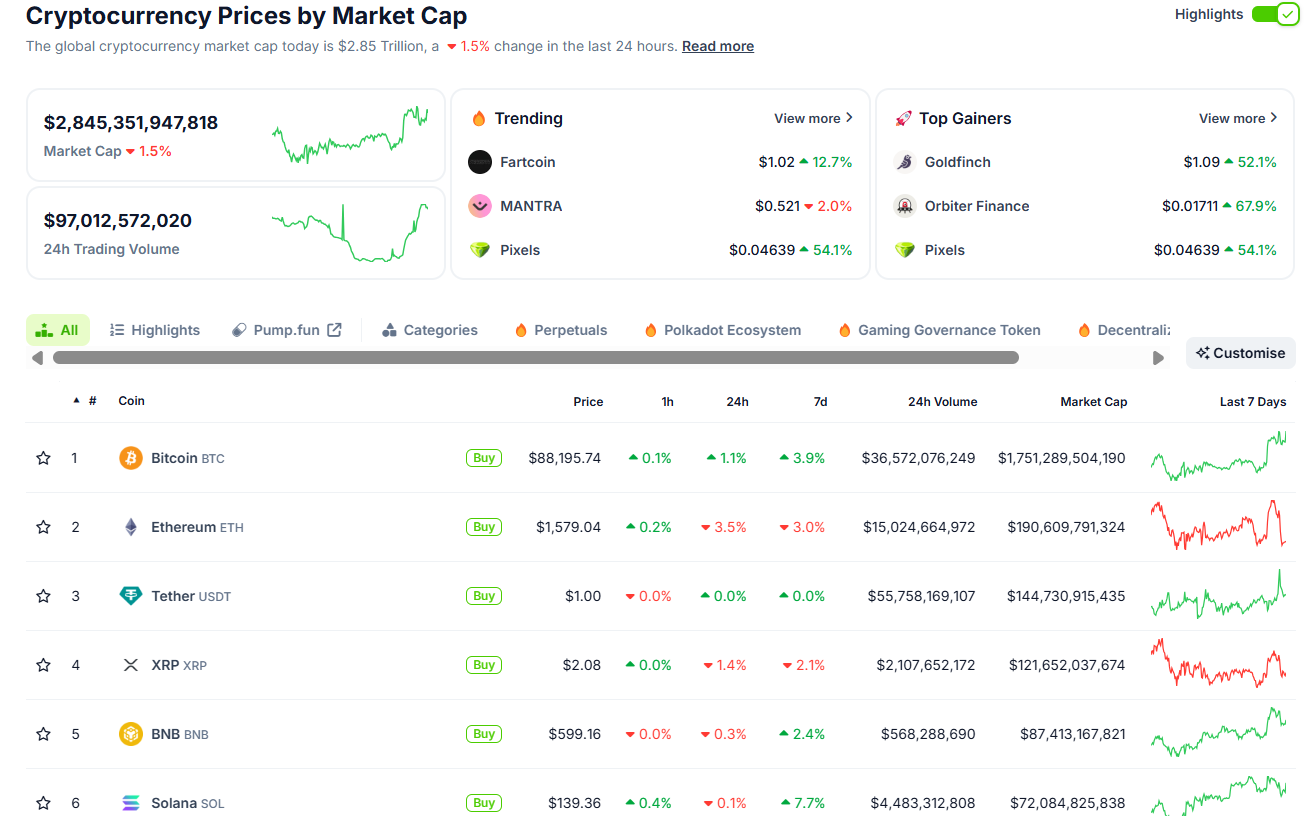Click the Orbiter Finance icon
The width and height of the screenshot is (1306, 816).
coord(905,206)
